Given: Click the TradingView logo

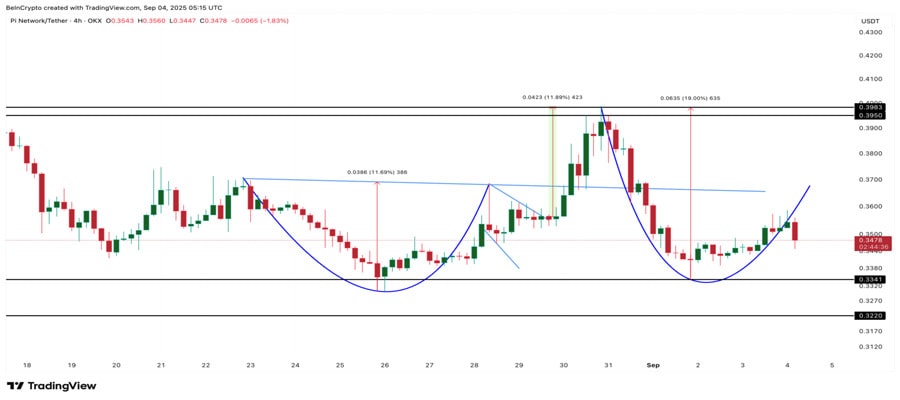Looking at the screenshot, I should point(51,386).
